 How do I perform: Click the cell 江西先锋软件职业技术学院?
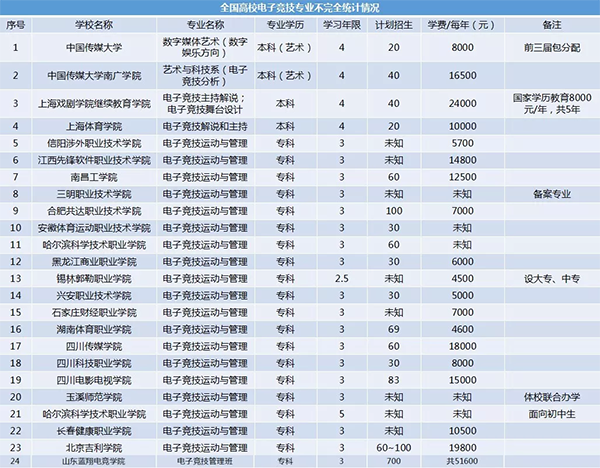point(94,160)
